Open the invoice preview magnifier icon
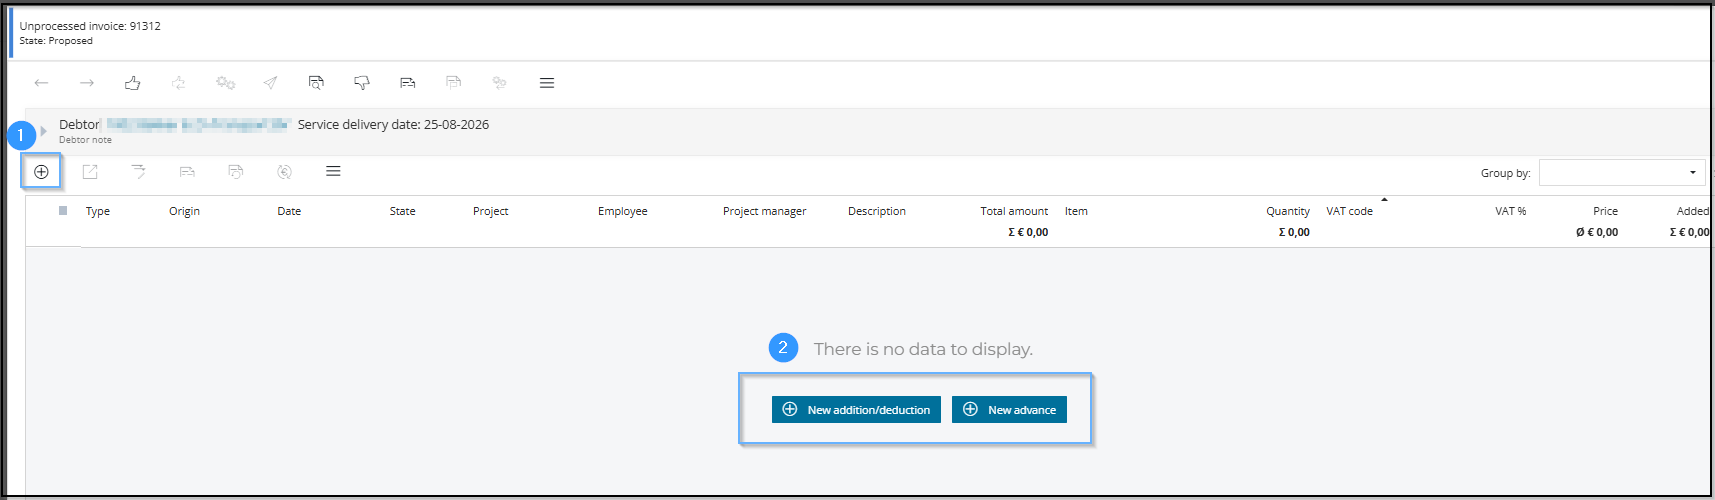The height and width of the screenshot is (500, 1715). tap(316, 83)
